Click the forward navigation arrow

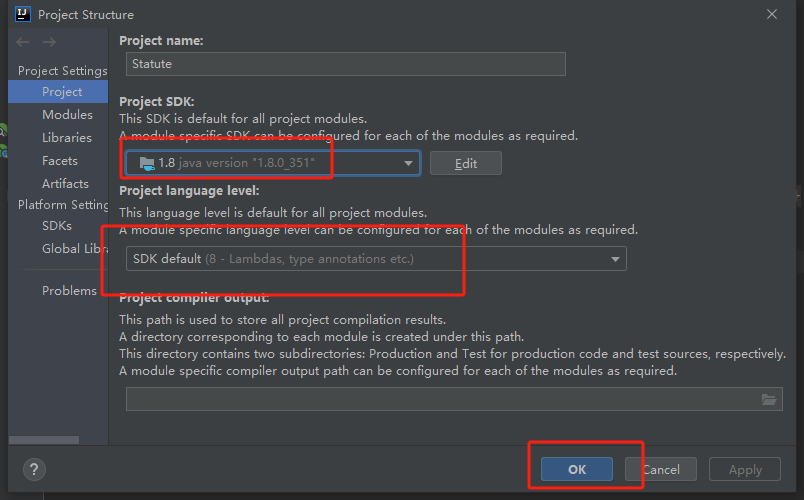(x=49, y=42)
